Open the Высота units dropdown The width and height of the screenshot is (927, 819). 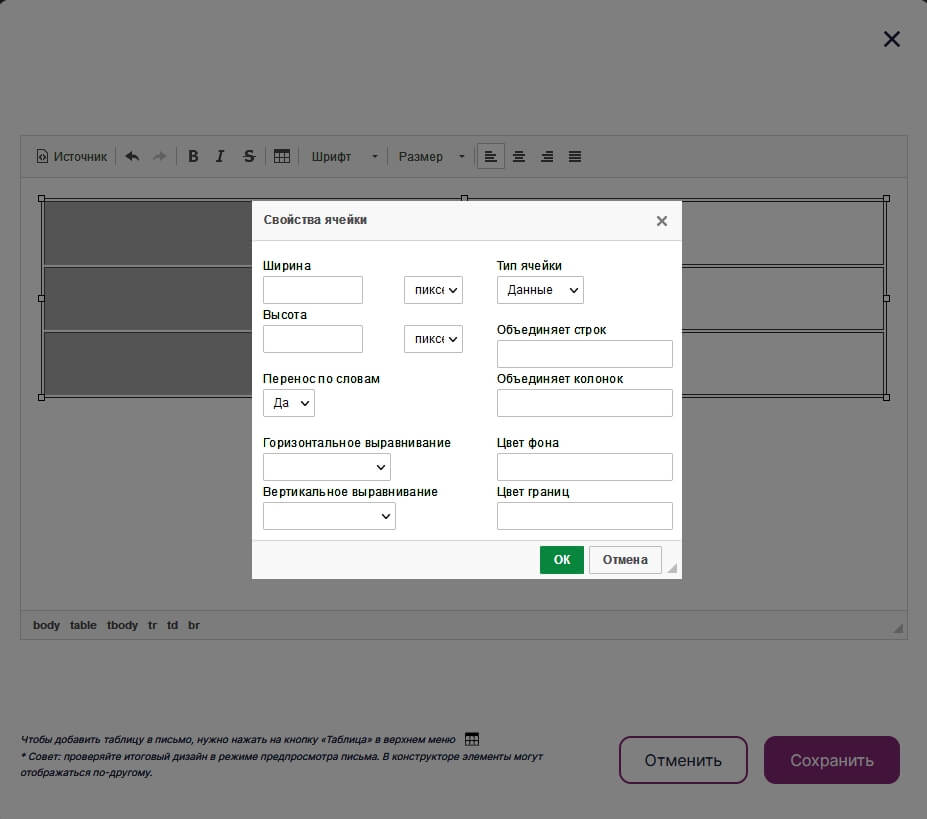[433, 339]
